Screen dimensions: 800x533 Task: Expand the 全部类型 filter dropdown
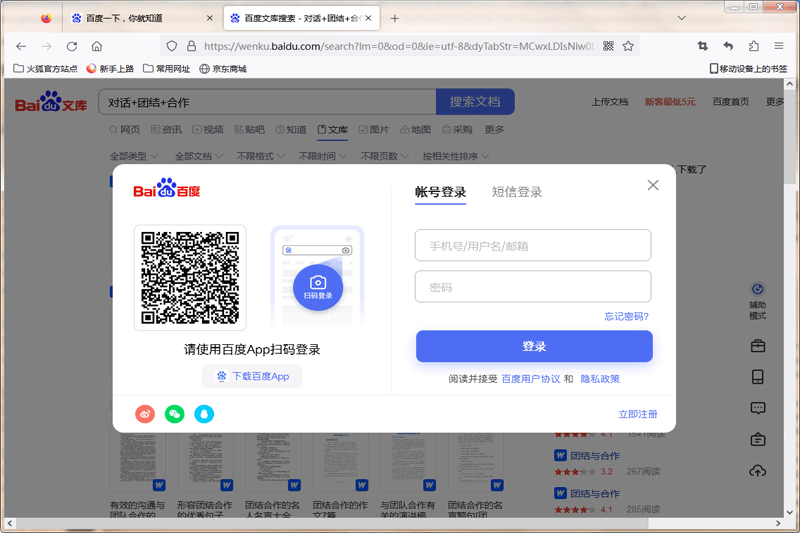132,156
